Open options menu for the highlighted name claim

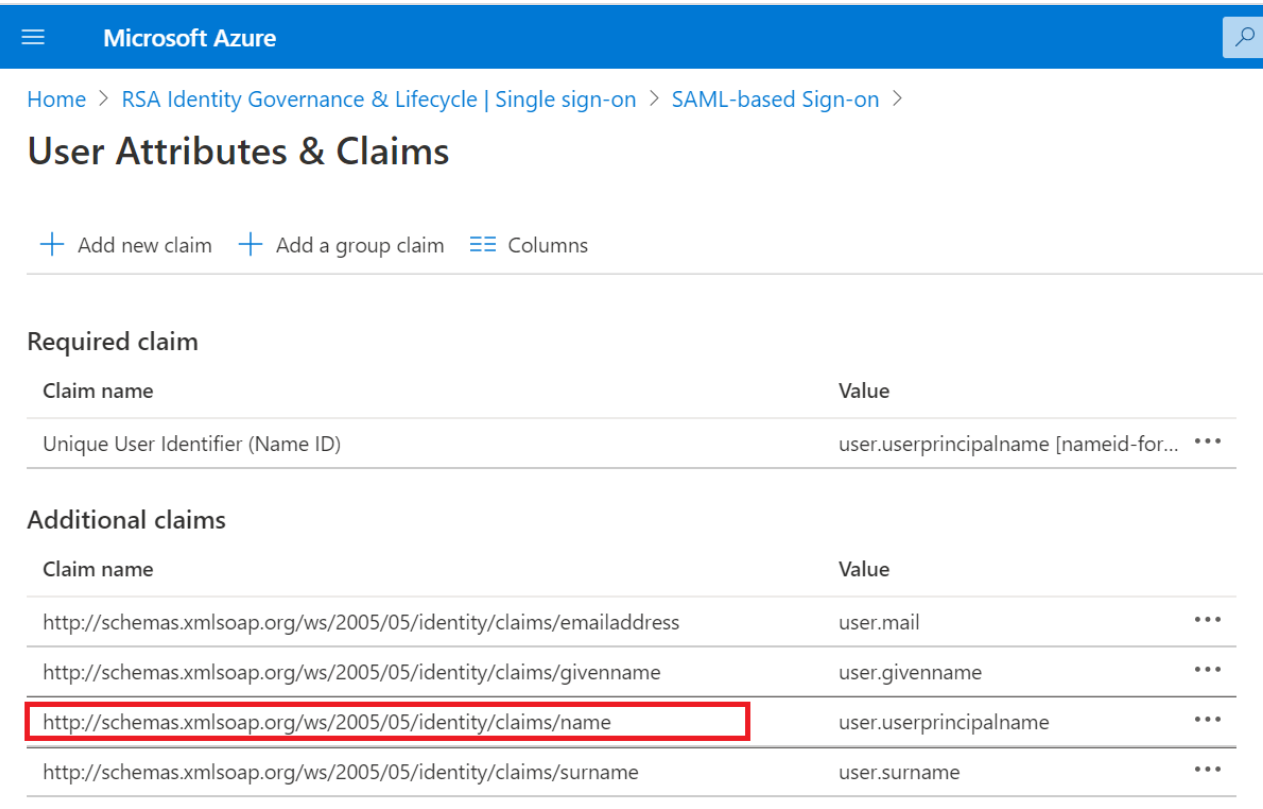1207,719
